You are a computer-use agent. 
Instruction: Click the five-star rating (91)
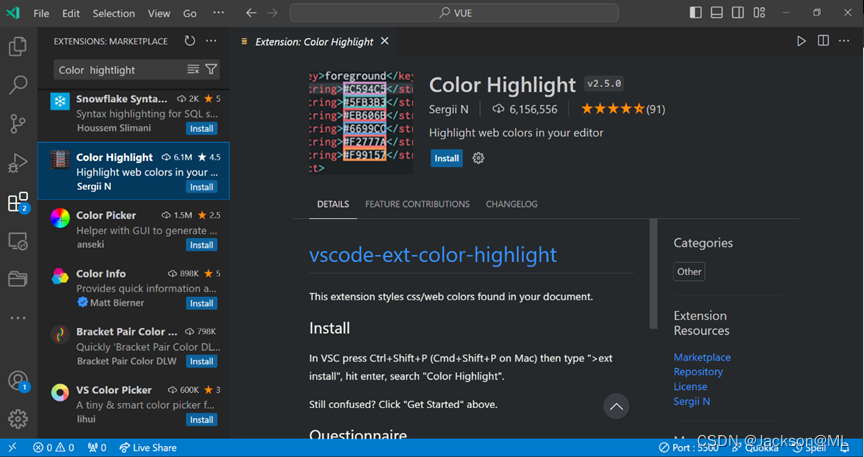coord(623,109)
